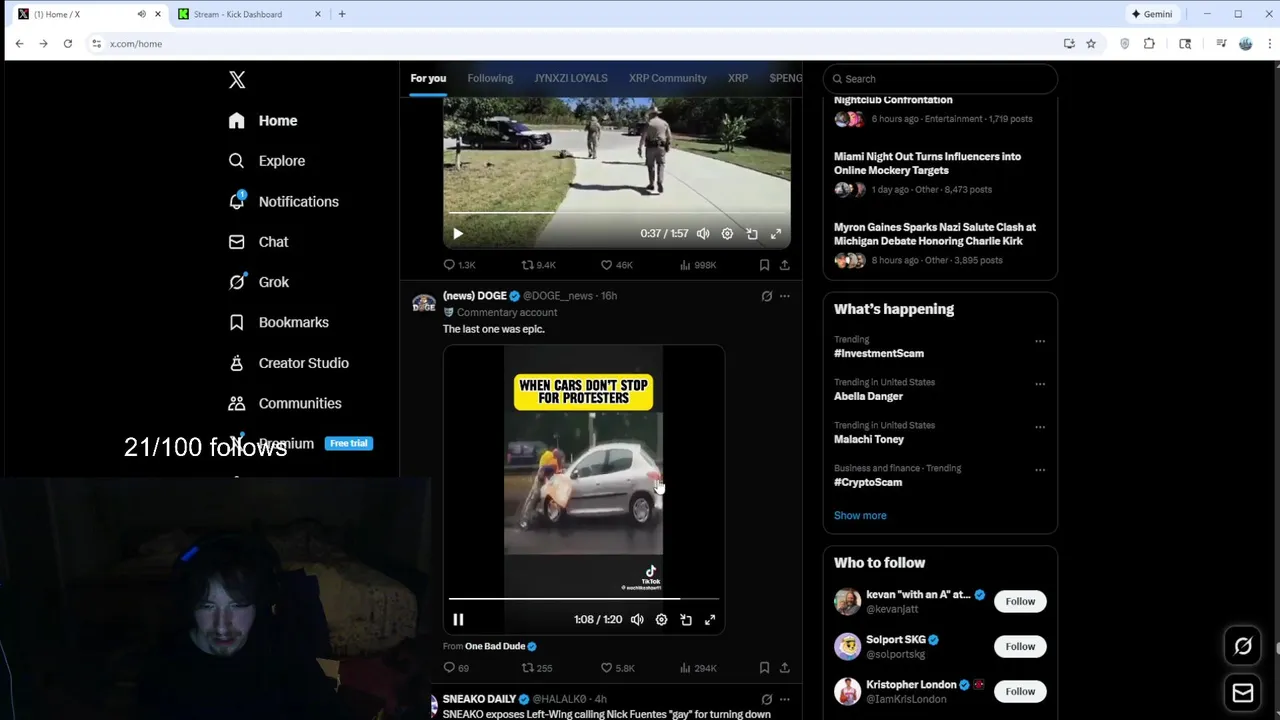
Task: Open settings gear on top video
Action: pos(727,234)
